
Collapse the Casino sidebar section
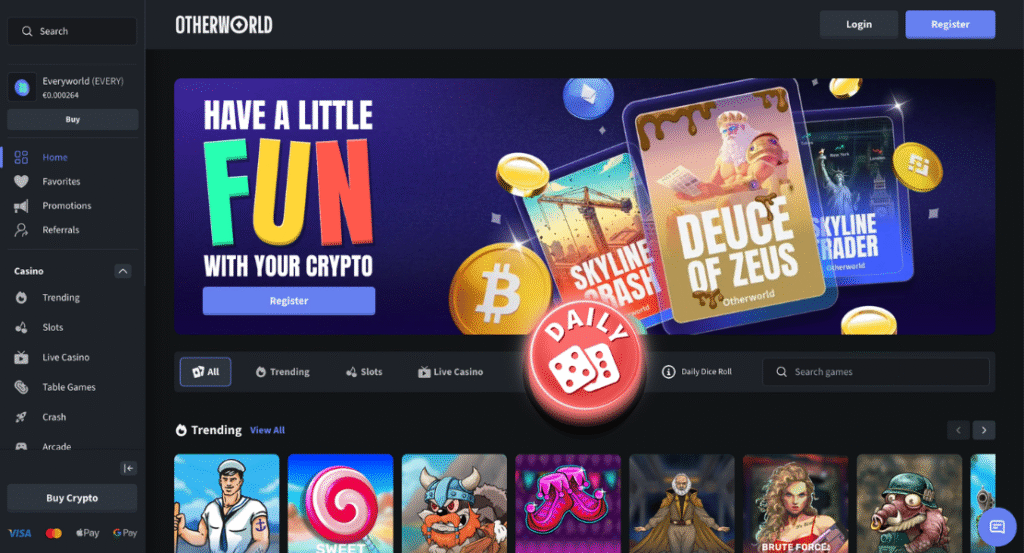123,271
